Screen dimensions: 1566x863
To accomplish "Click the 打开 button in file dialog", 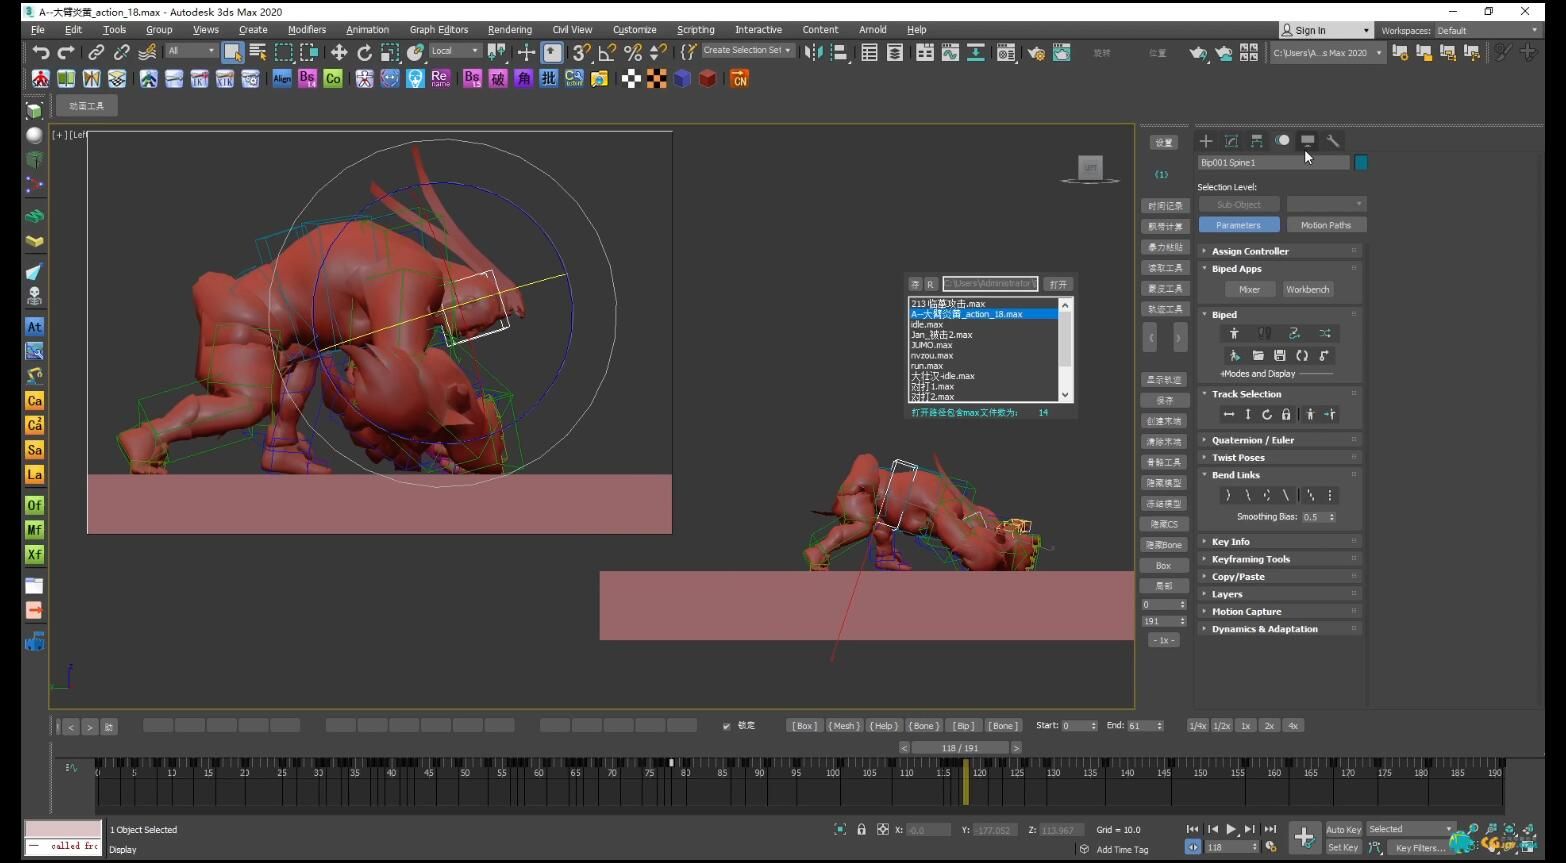I will coord(1058,284).
